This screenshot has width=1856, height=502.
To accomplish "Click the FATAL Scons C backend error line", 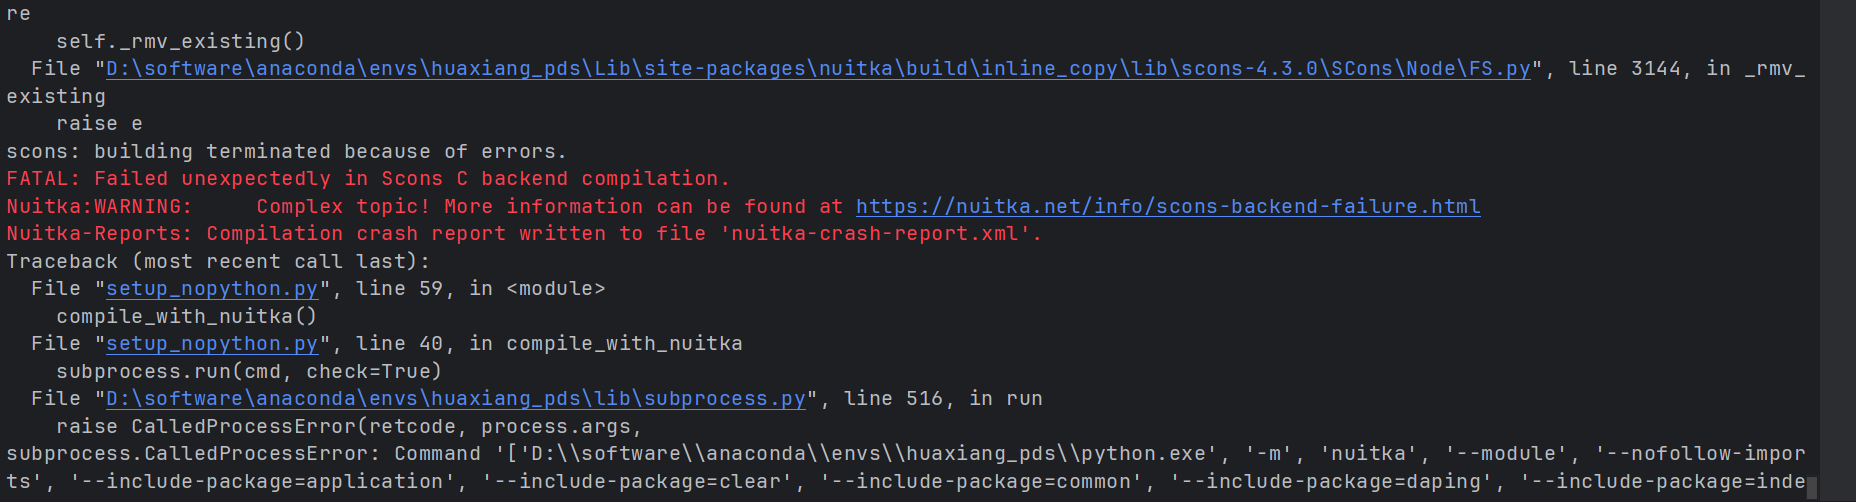I will tap(368, 178).
